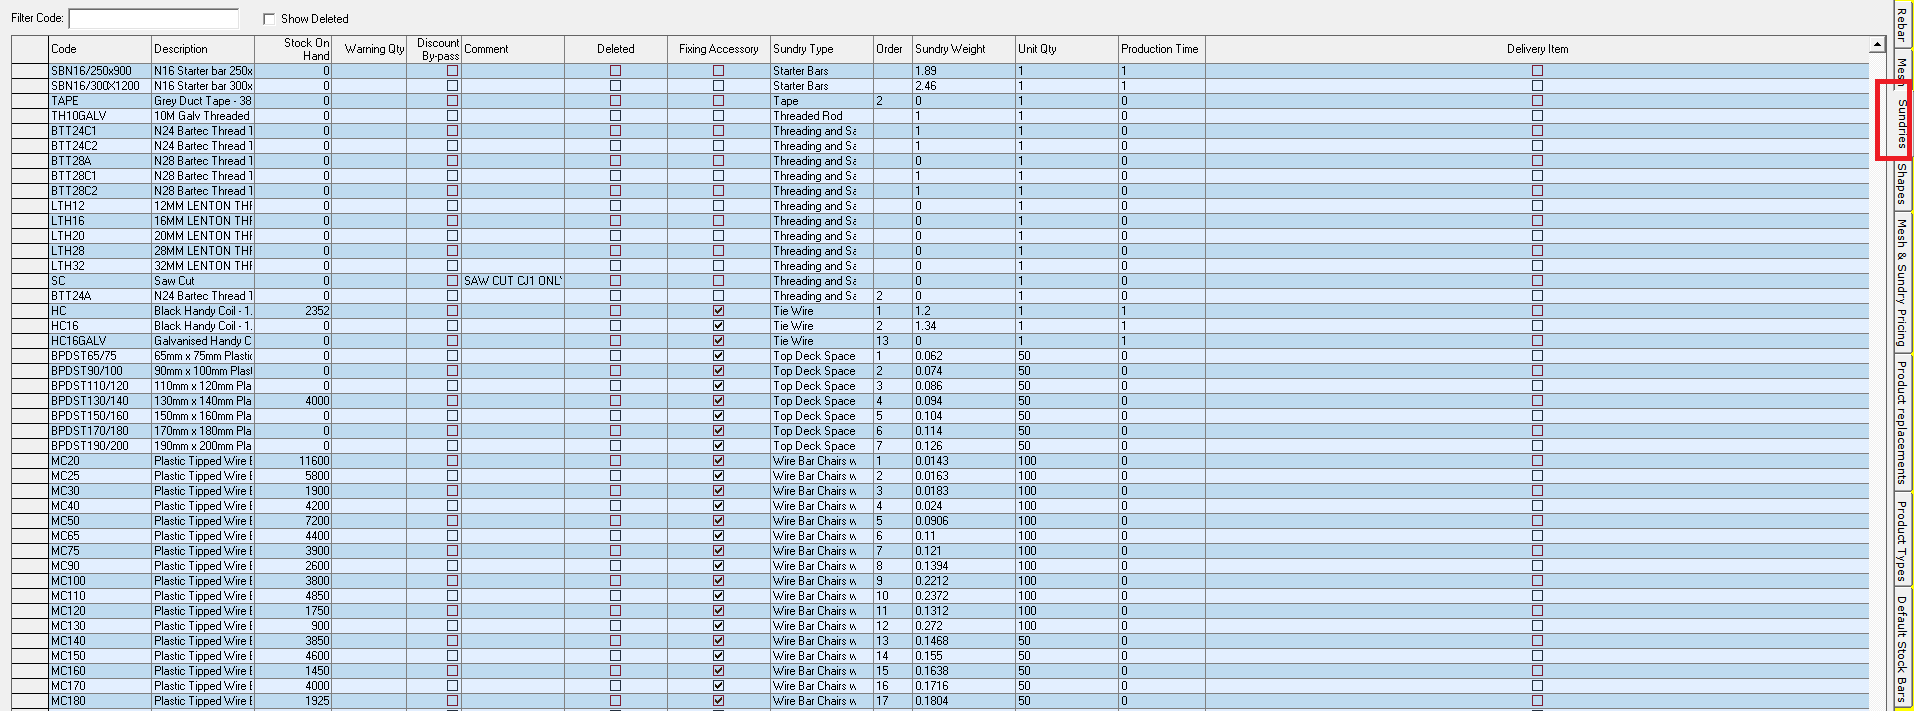Viewport: 1914px width, 711px height.
Task: Open the Product replacements tab
Action: point(1901,421)
